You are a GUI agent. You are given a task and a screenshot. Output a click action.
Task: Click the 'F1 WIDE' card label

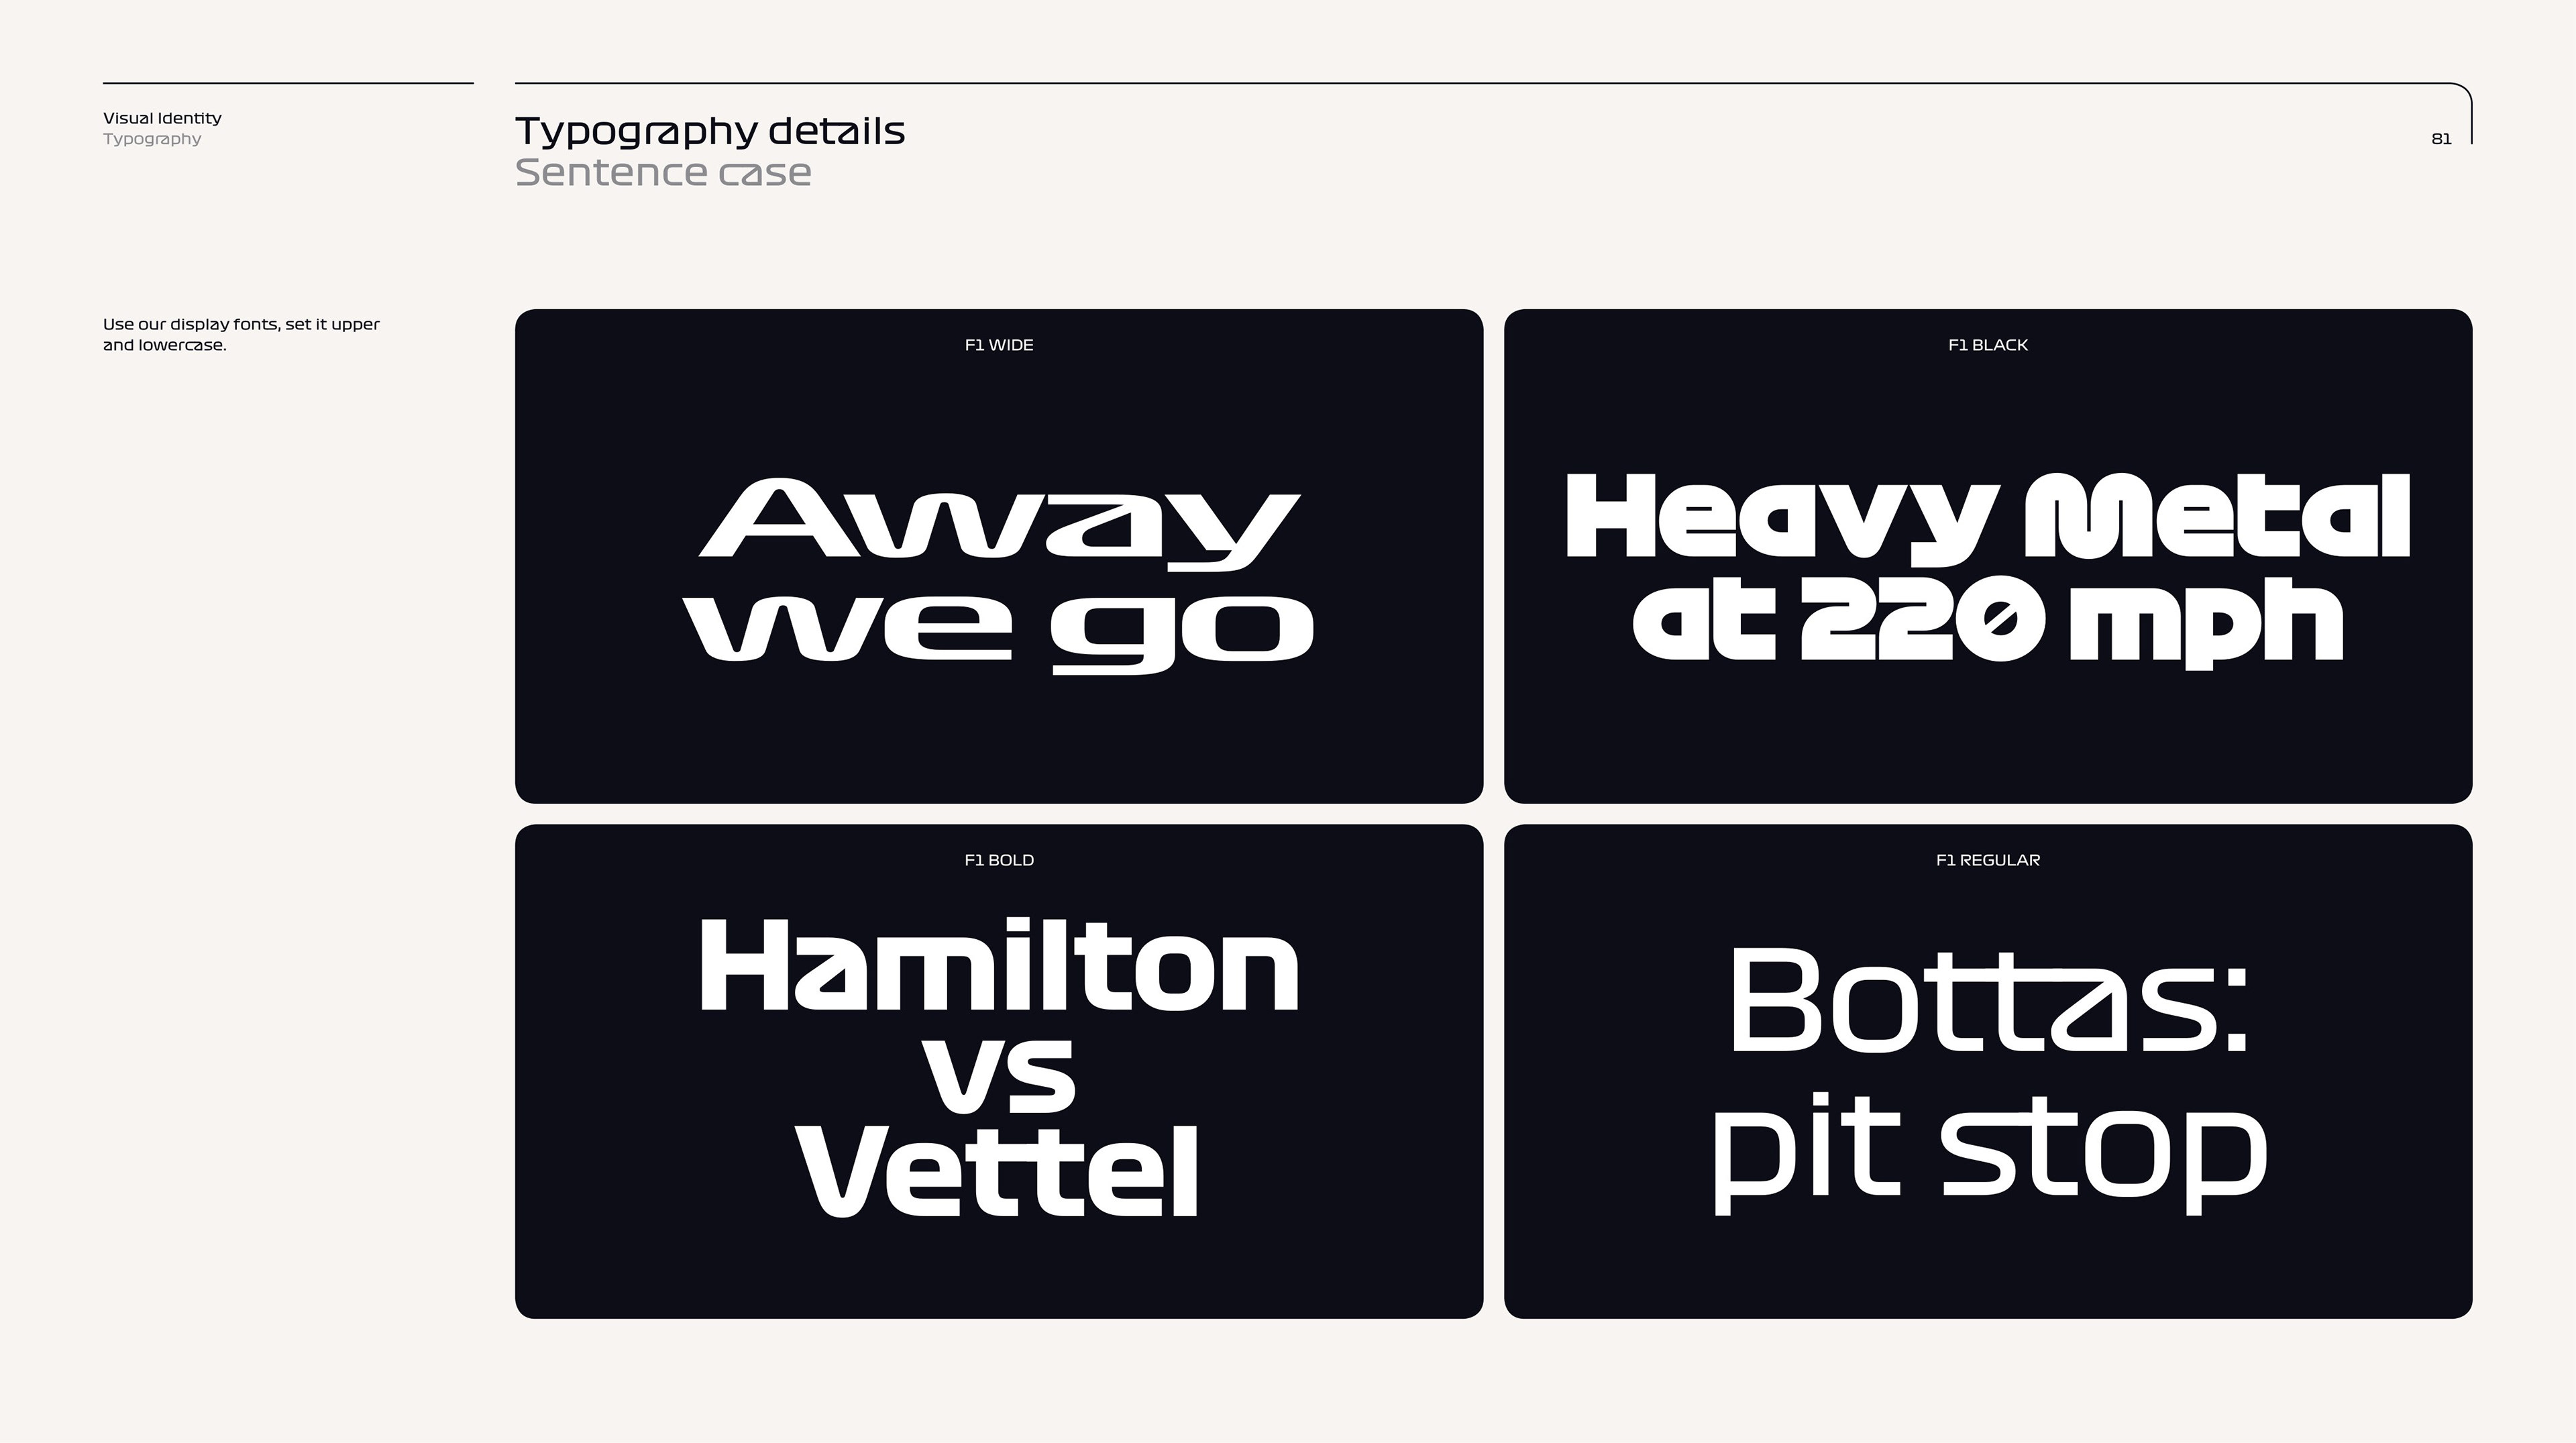[x=998, y=345]
